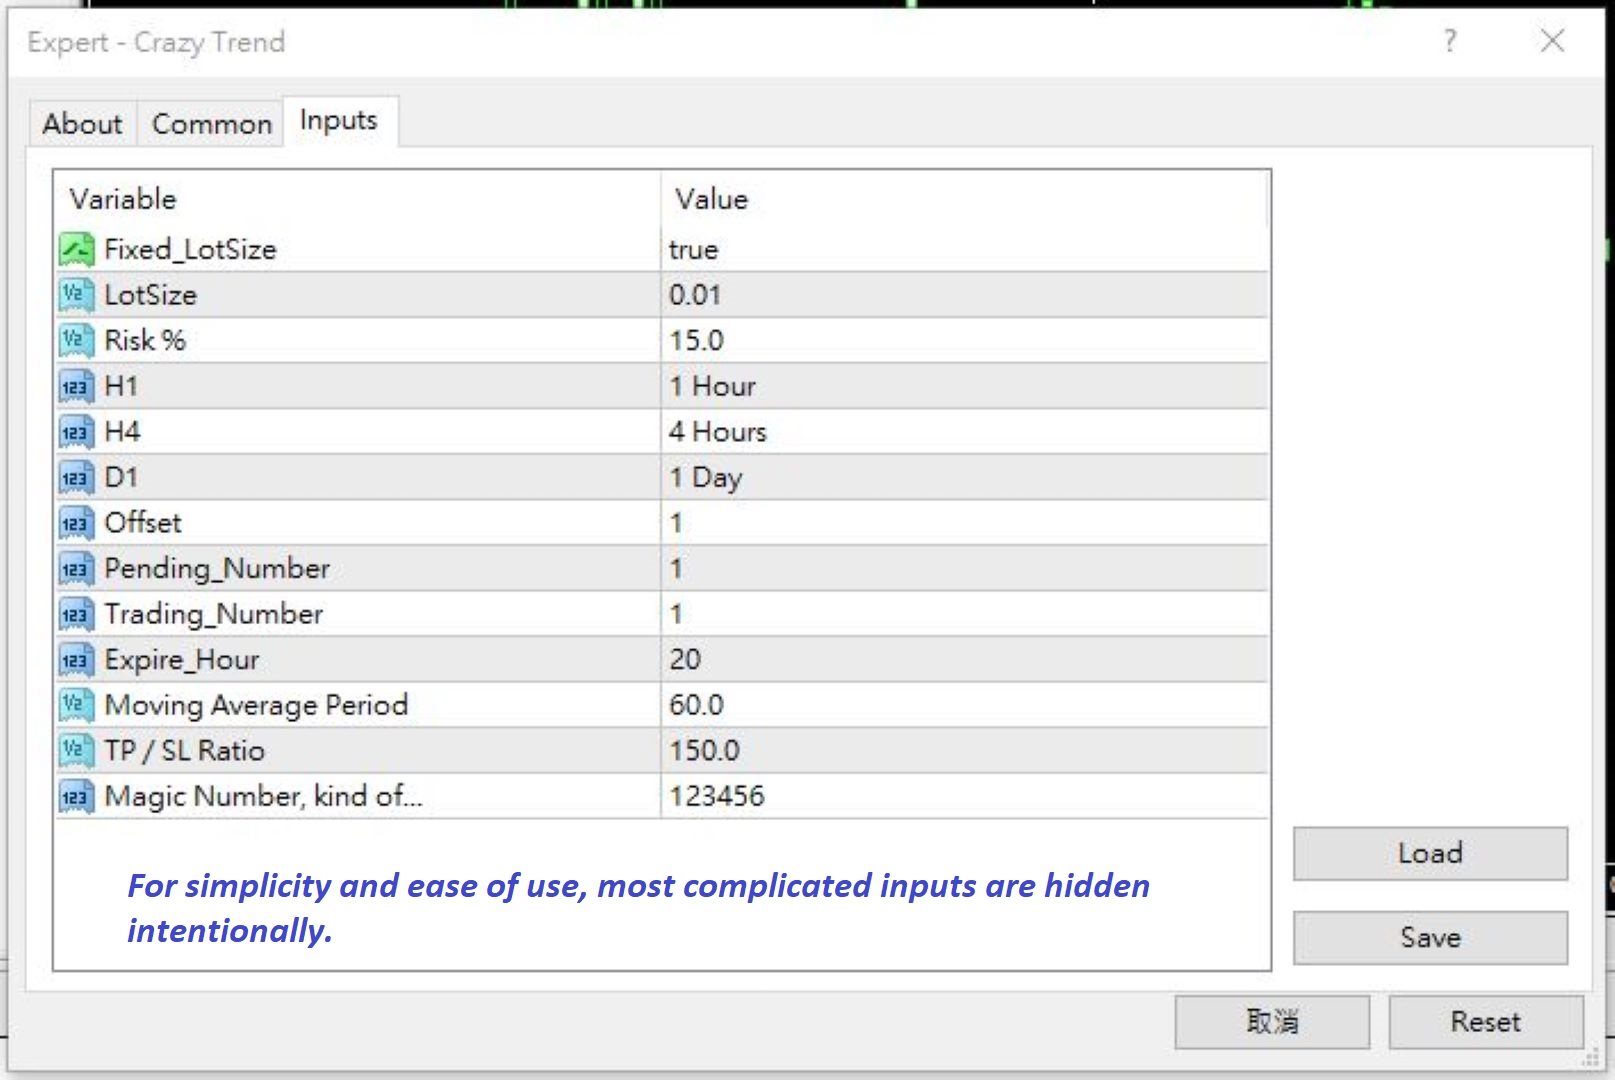Viewport: 1615px width, 1080px height.
Task: Select the Inputs tab
Action: [339, 120]
